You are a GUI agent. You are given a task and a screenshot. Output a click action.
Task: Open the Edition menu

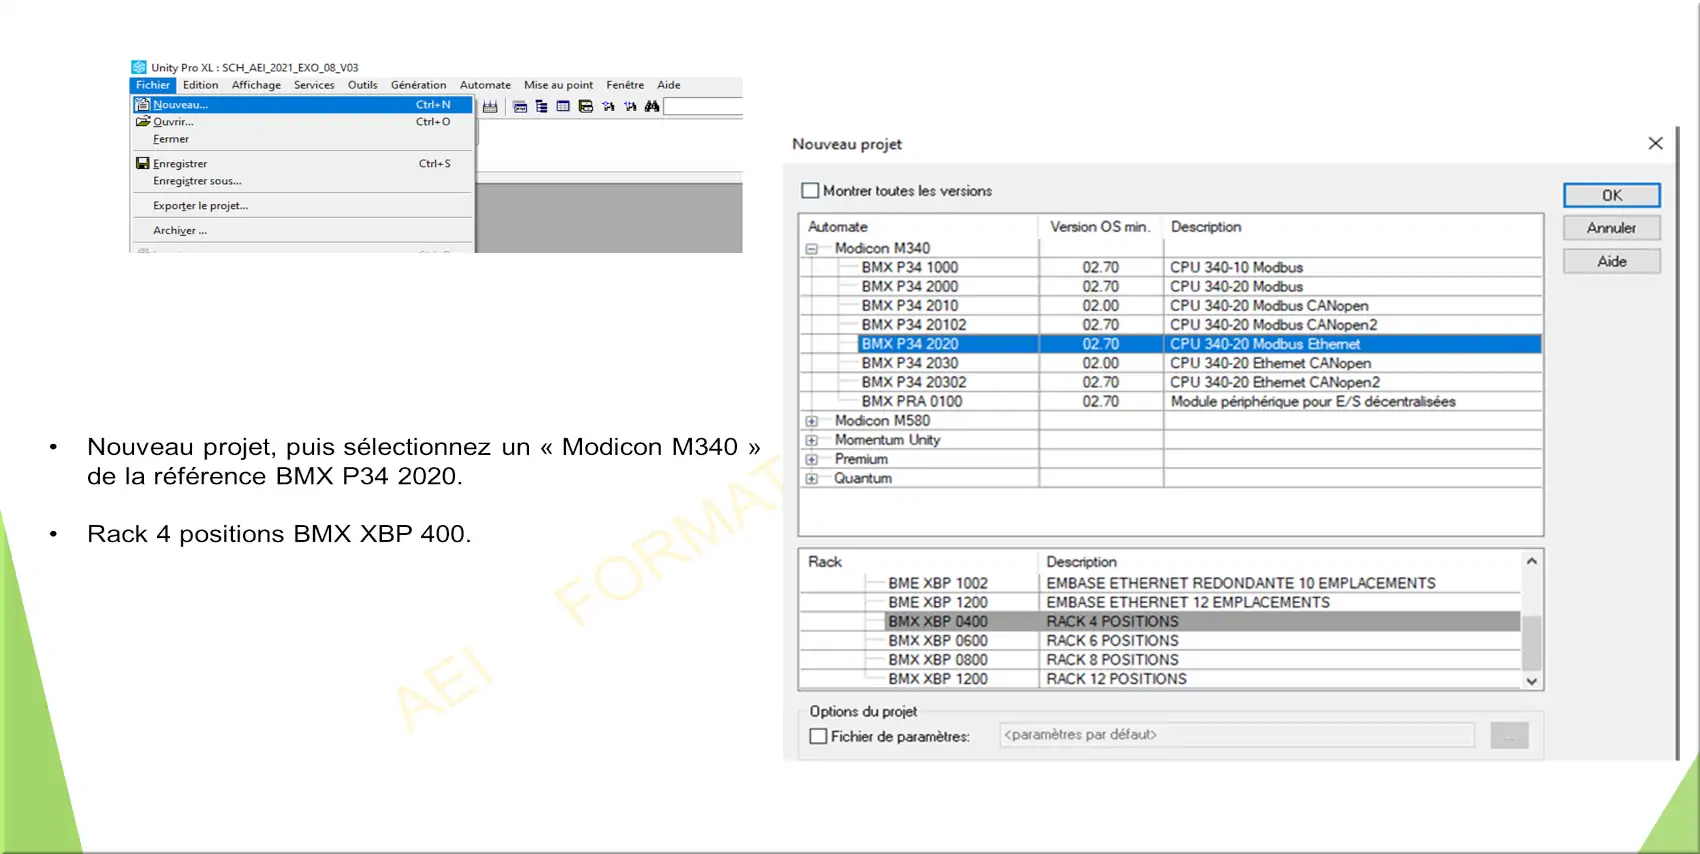pyautogui.click(x=200, y=85)
